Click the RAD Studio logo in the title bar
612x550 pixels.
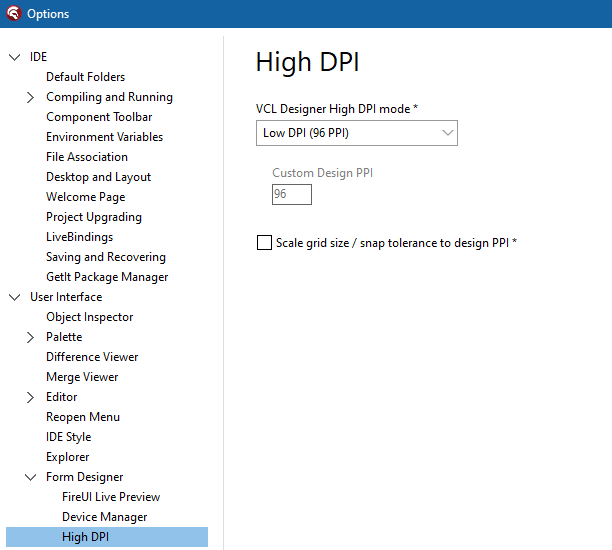point(14,13)
